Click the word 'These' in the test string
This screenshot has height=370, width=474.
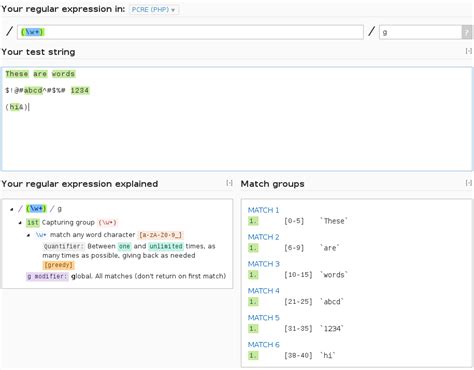click(17, 74)
